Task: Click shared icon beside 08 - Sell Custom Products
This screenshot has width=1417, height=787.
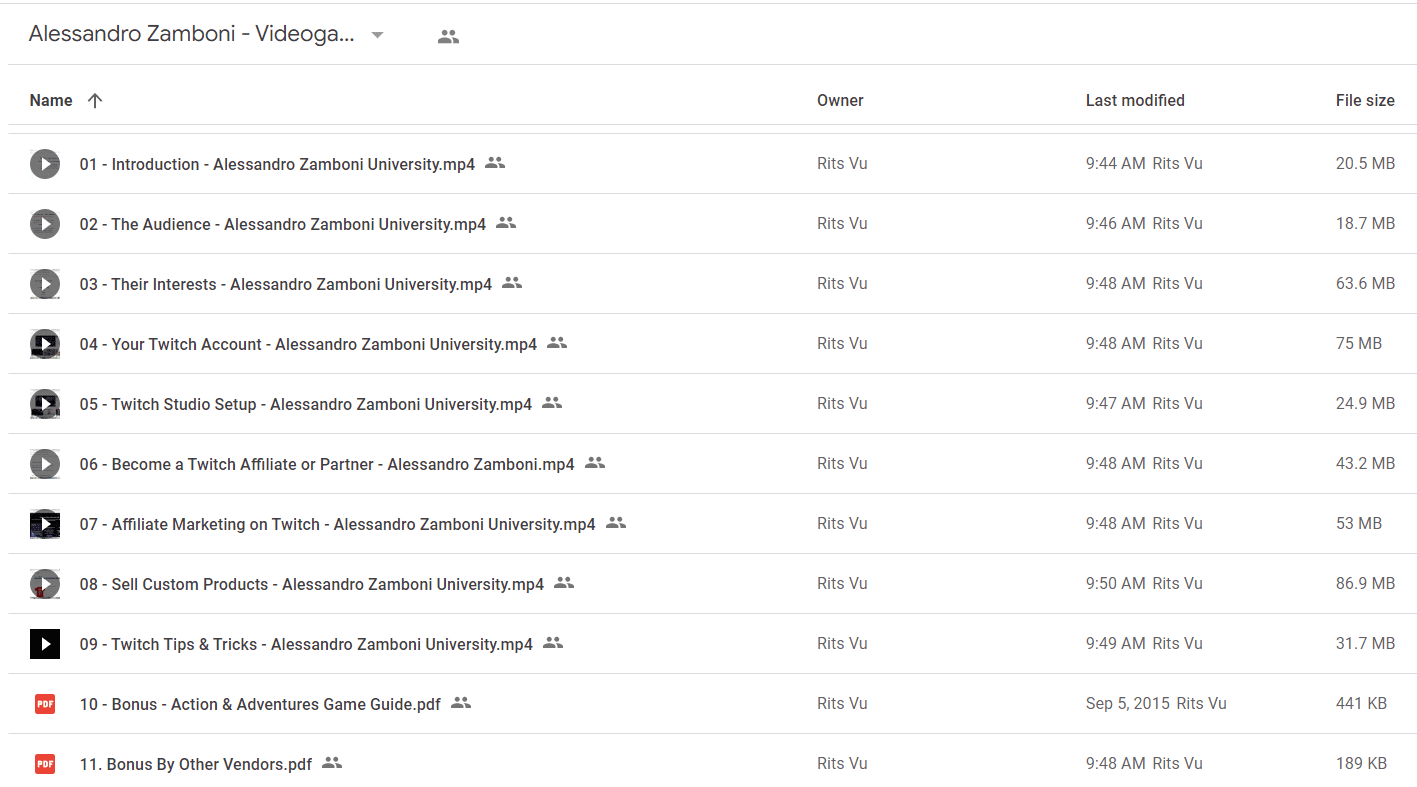Action: 564,582
